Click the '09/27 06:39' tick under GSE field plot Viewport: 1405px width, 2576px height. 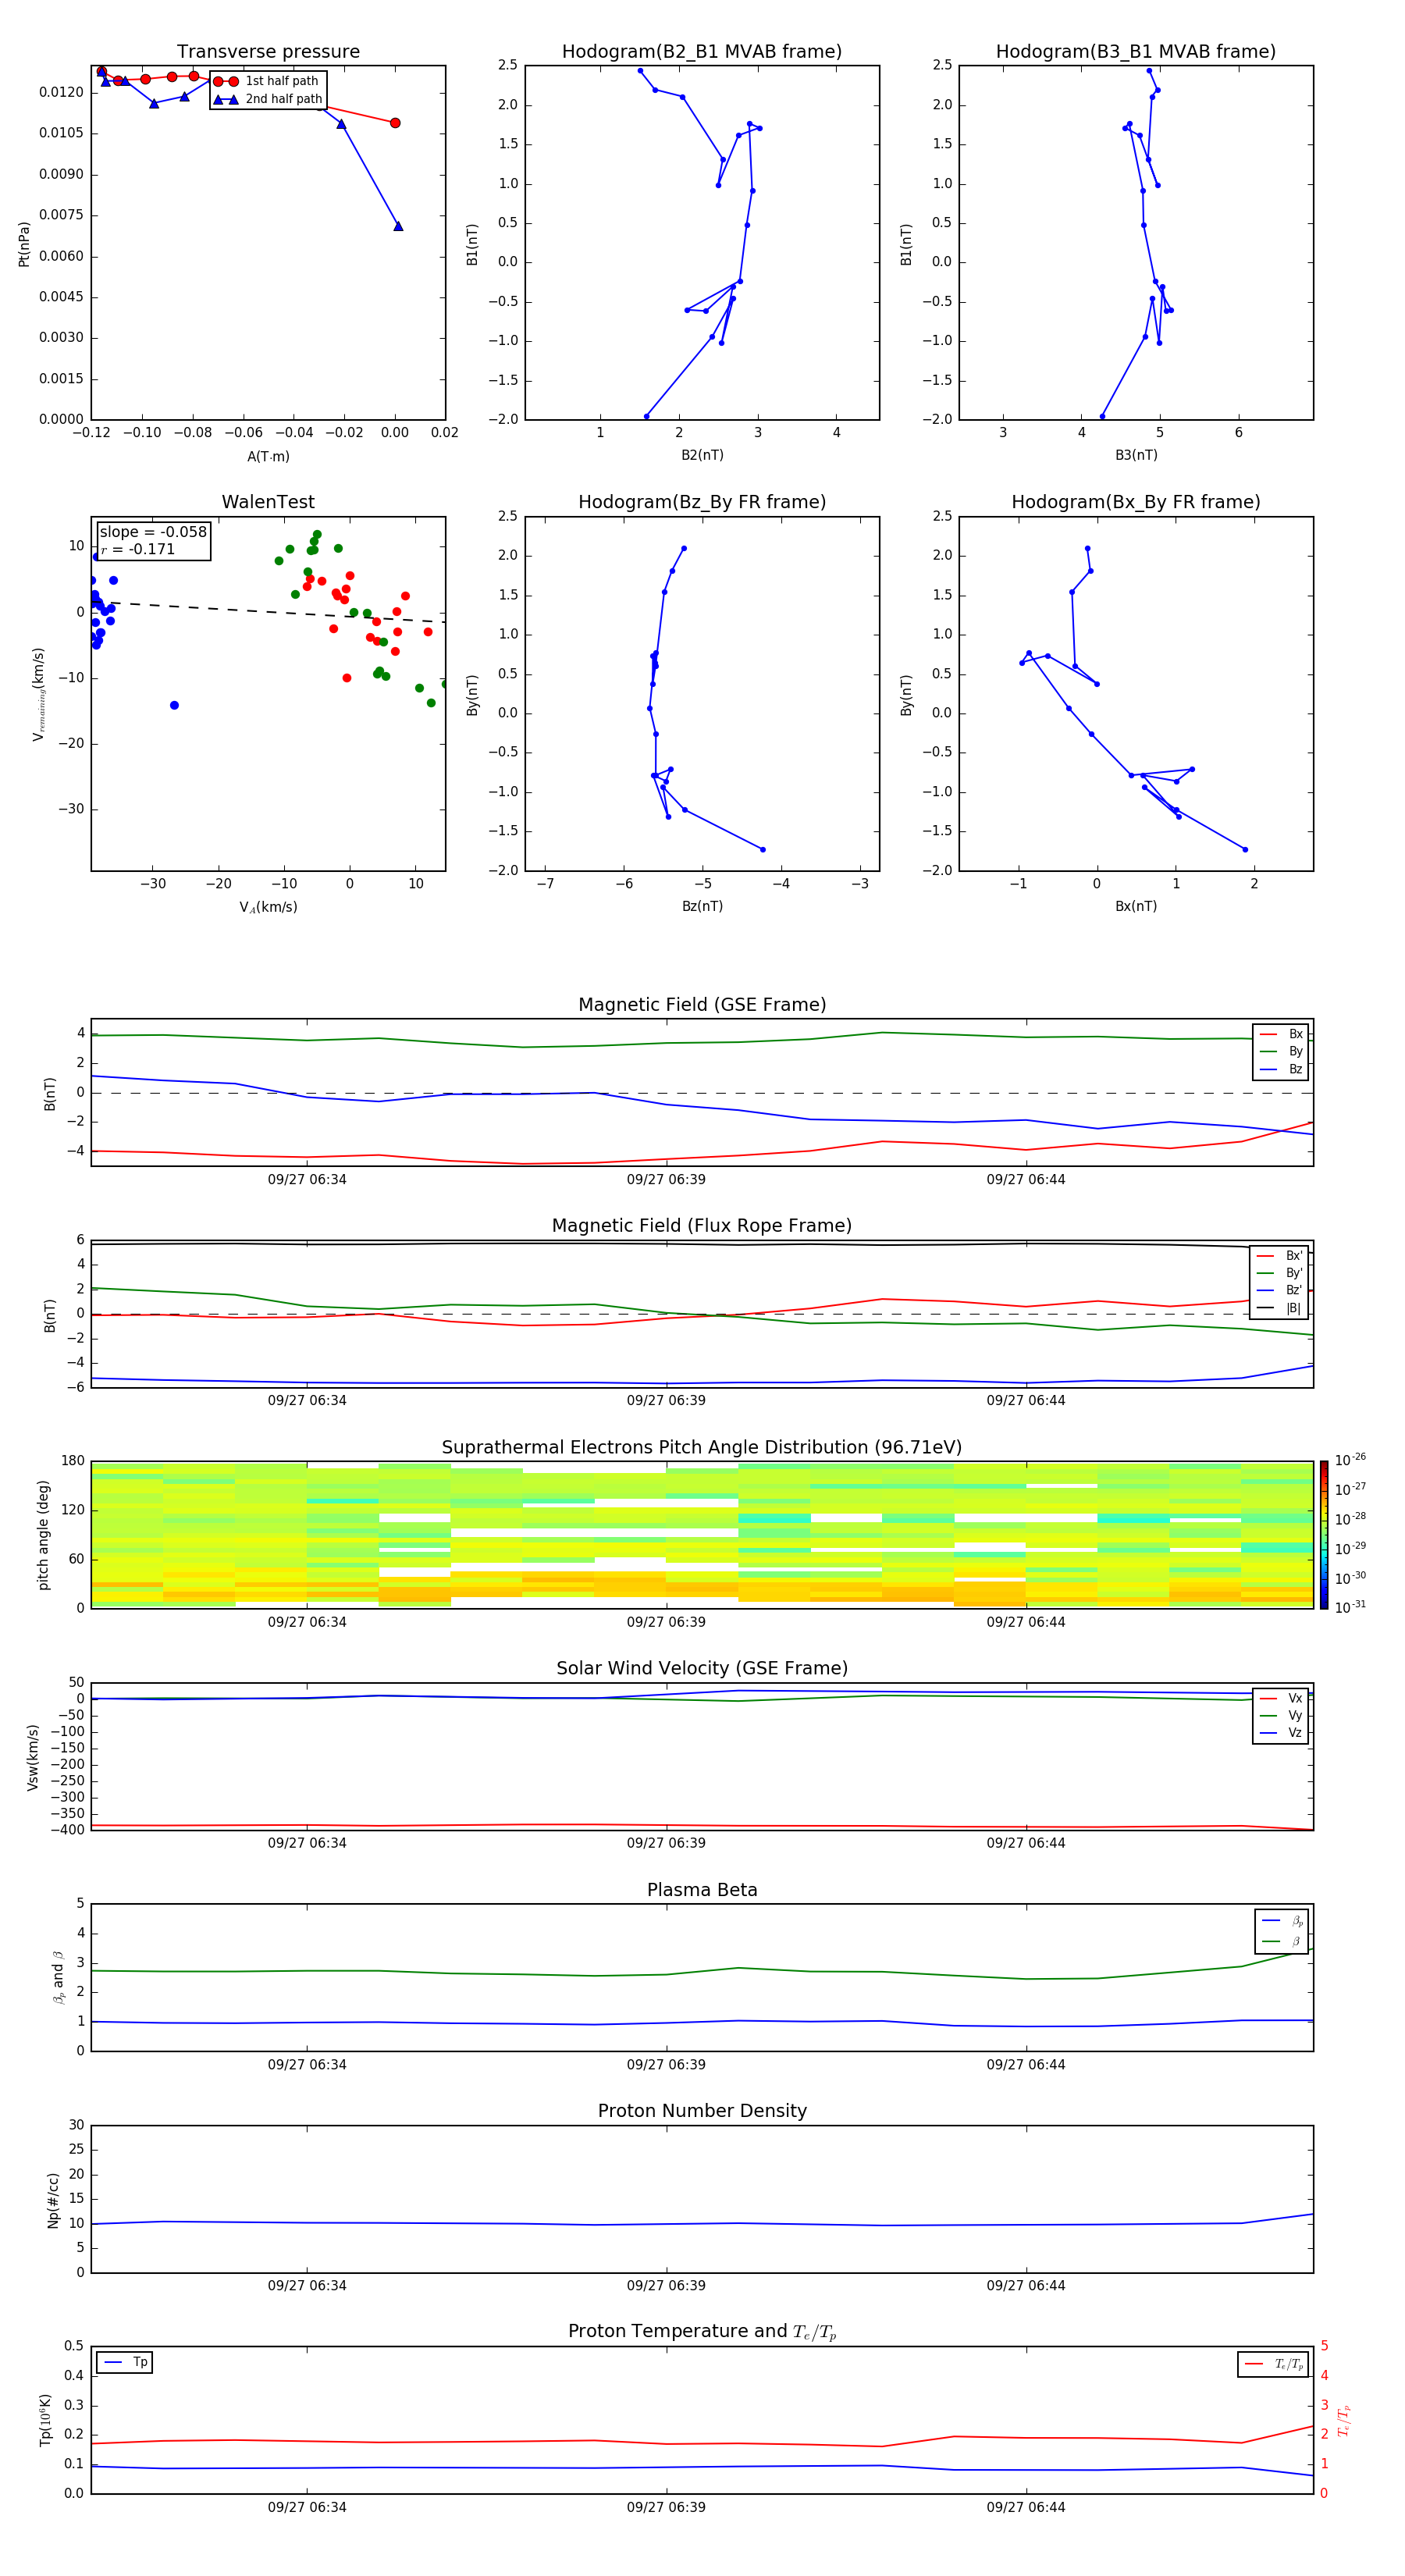point(666,1180)
